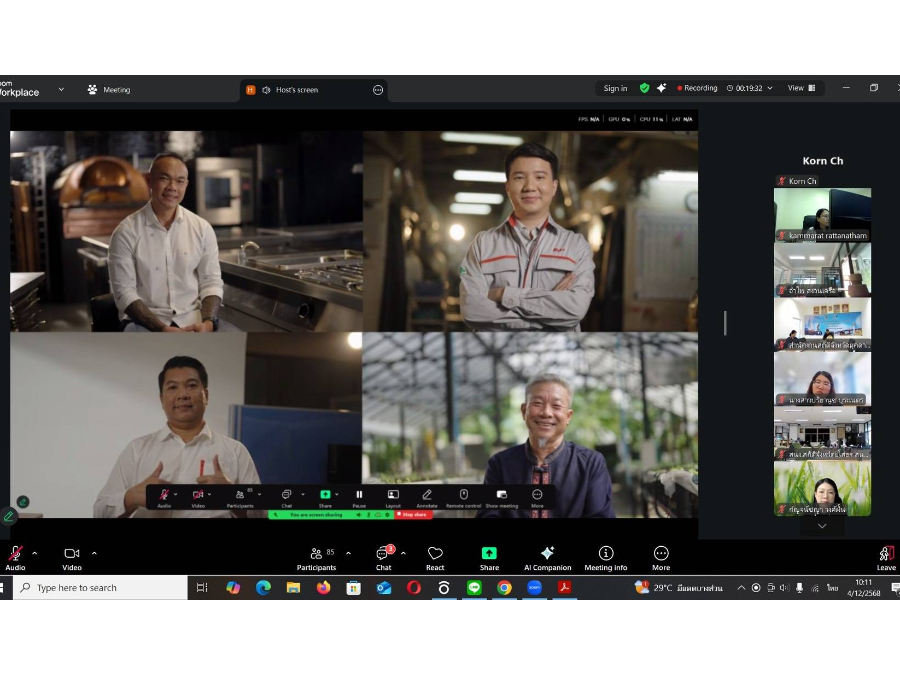Click the green Share button
The height and width of the screenshot is (675, 900).
(489, 556)
